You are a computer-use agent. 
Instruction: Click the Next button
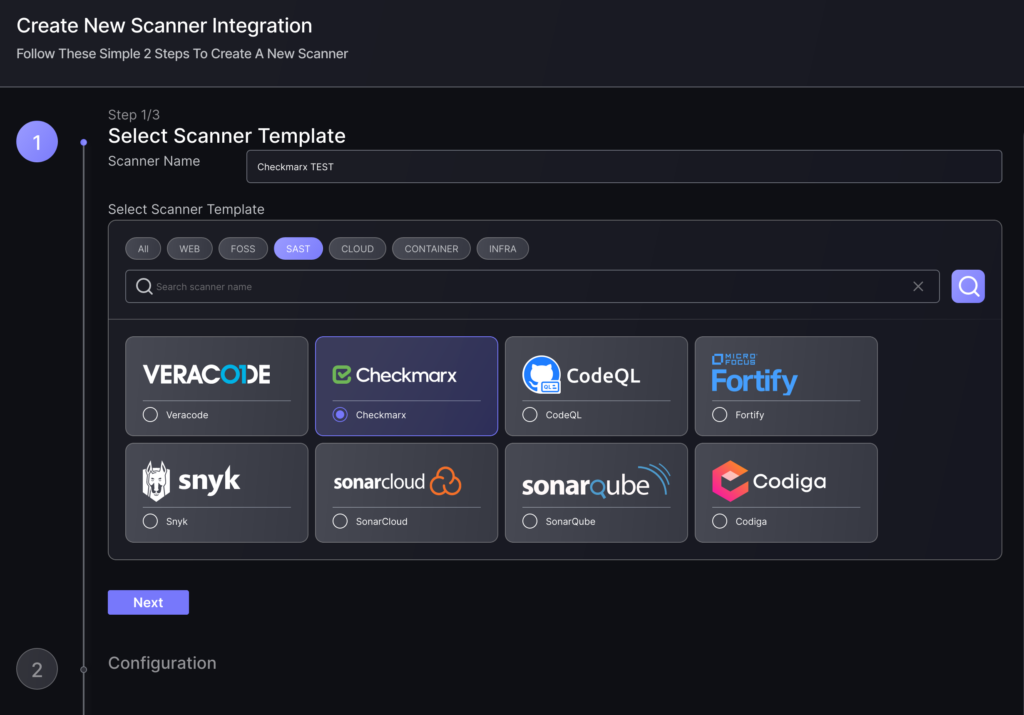148,602
